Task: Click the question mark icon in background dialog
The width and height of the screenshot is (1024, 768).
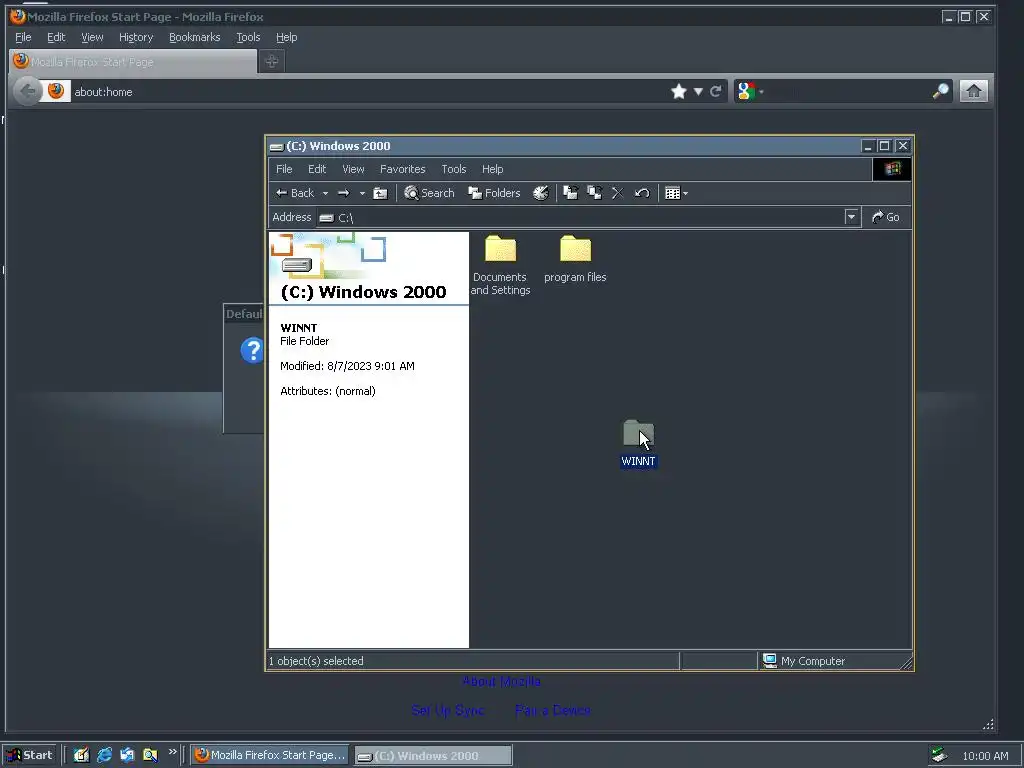Action: click(x=251, y=350)
